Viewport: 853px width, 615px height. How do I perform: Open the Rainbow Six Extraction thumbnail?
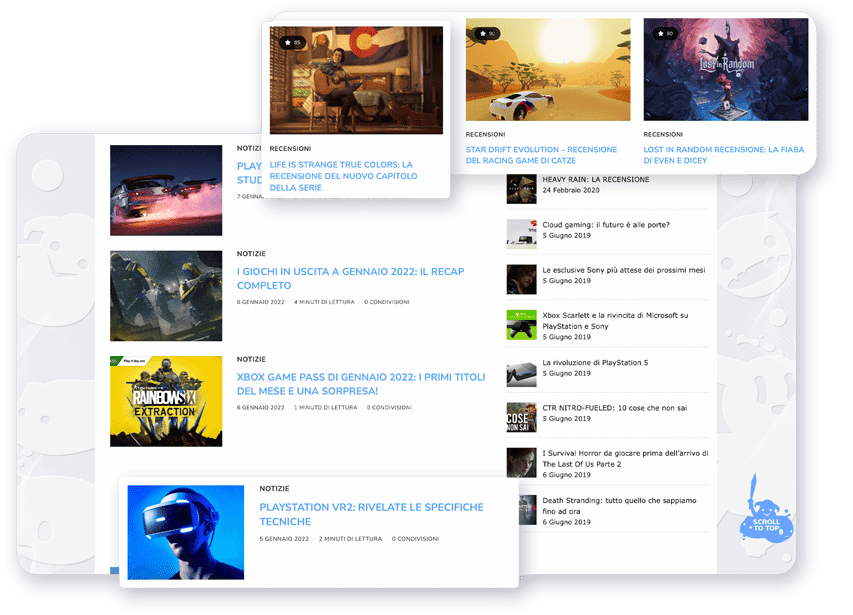click(166, 401)
